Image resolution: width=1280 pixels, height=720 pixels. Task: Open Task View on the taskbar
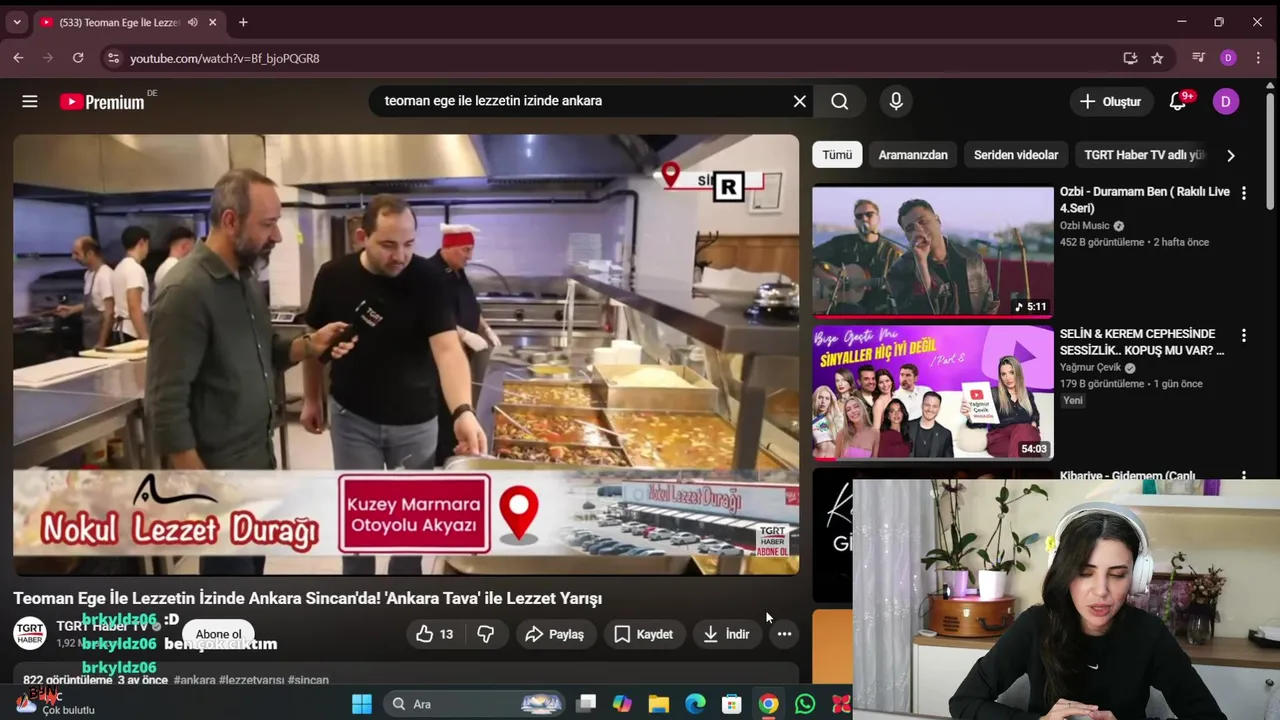(586, 704)
